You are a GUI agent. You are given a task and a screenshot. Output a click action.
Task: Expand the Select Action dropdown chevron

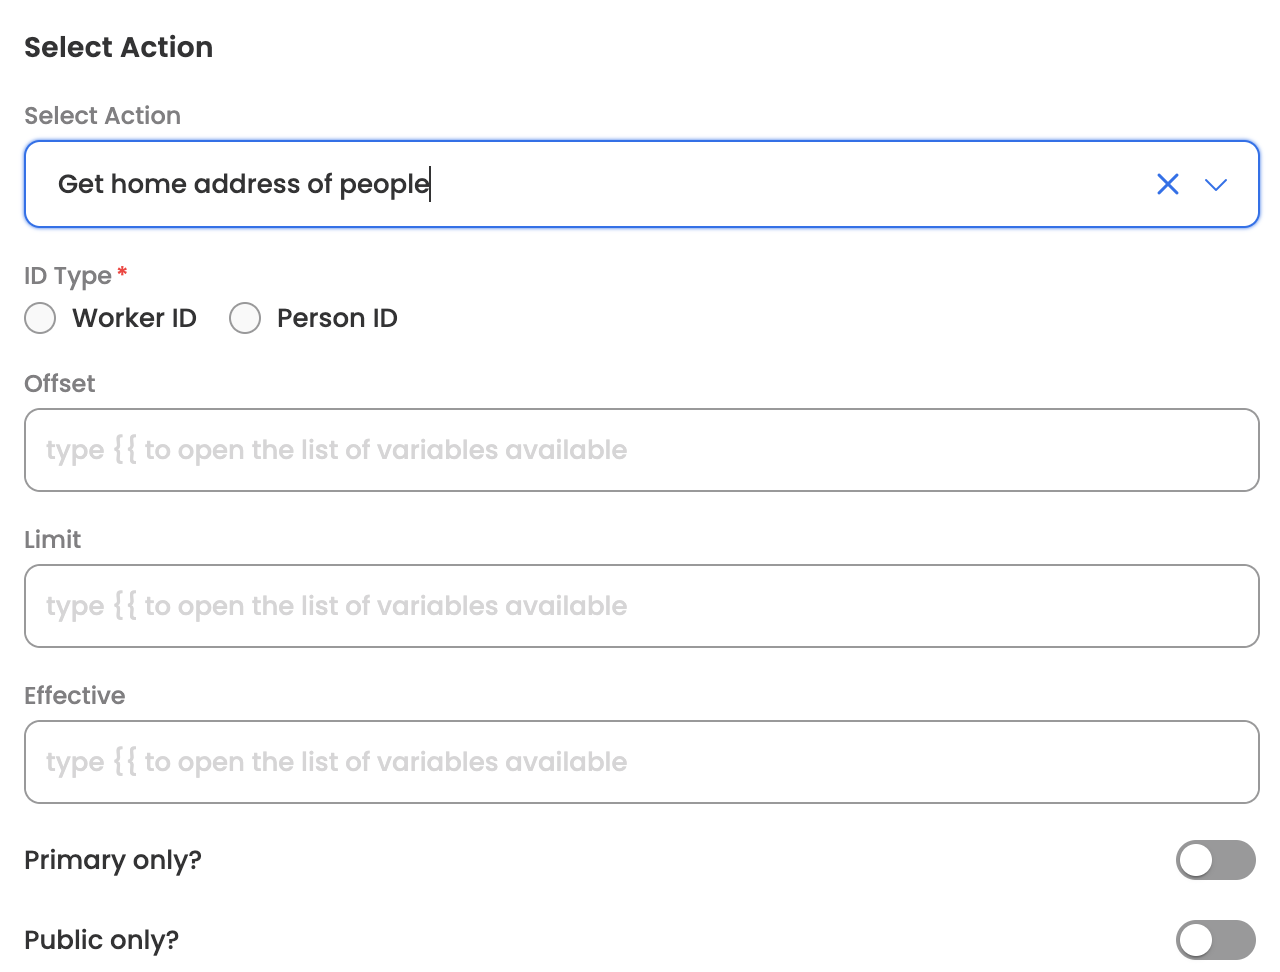point(1215,184)
